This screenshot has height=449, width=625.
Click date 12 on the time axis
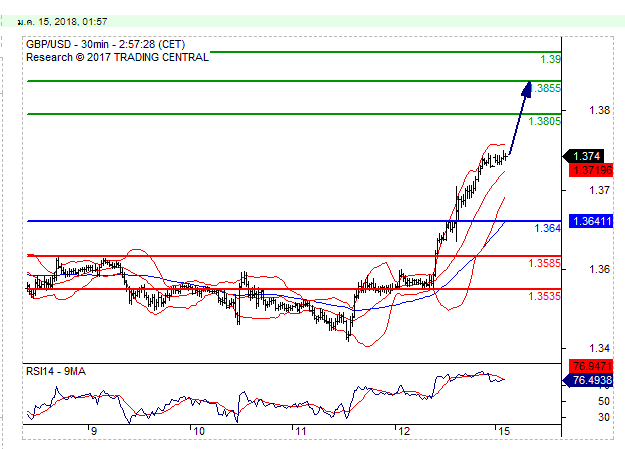(402, 431)
